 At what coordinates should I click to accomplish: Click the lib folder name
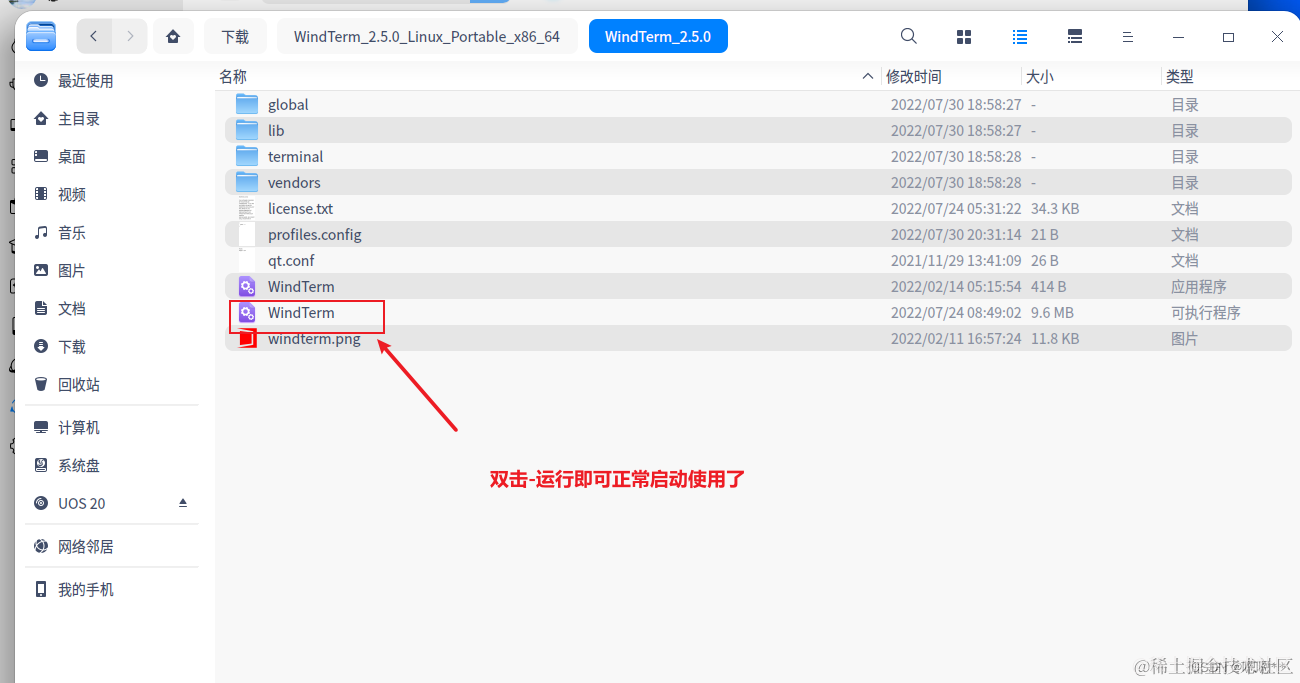276,131
